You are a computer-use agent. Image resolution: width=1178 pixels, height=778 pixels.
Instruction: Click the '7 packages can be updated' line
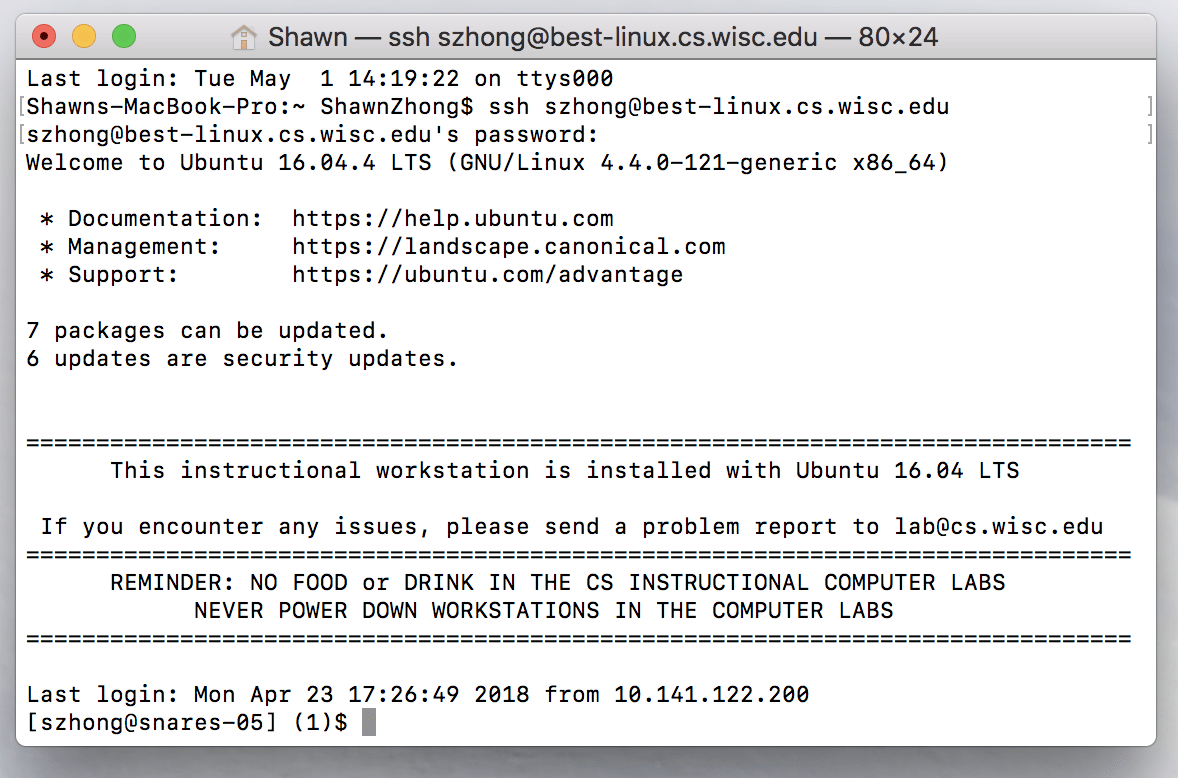[x=207, y=330]
